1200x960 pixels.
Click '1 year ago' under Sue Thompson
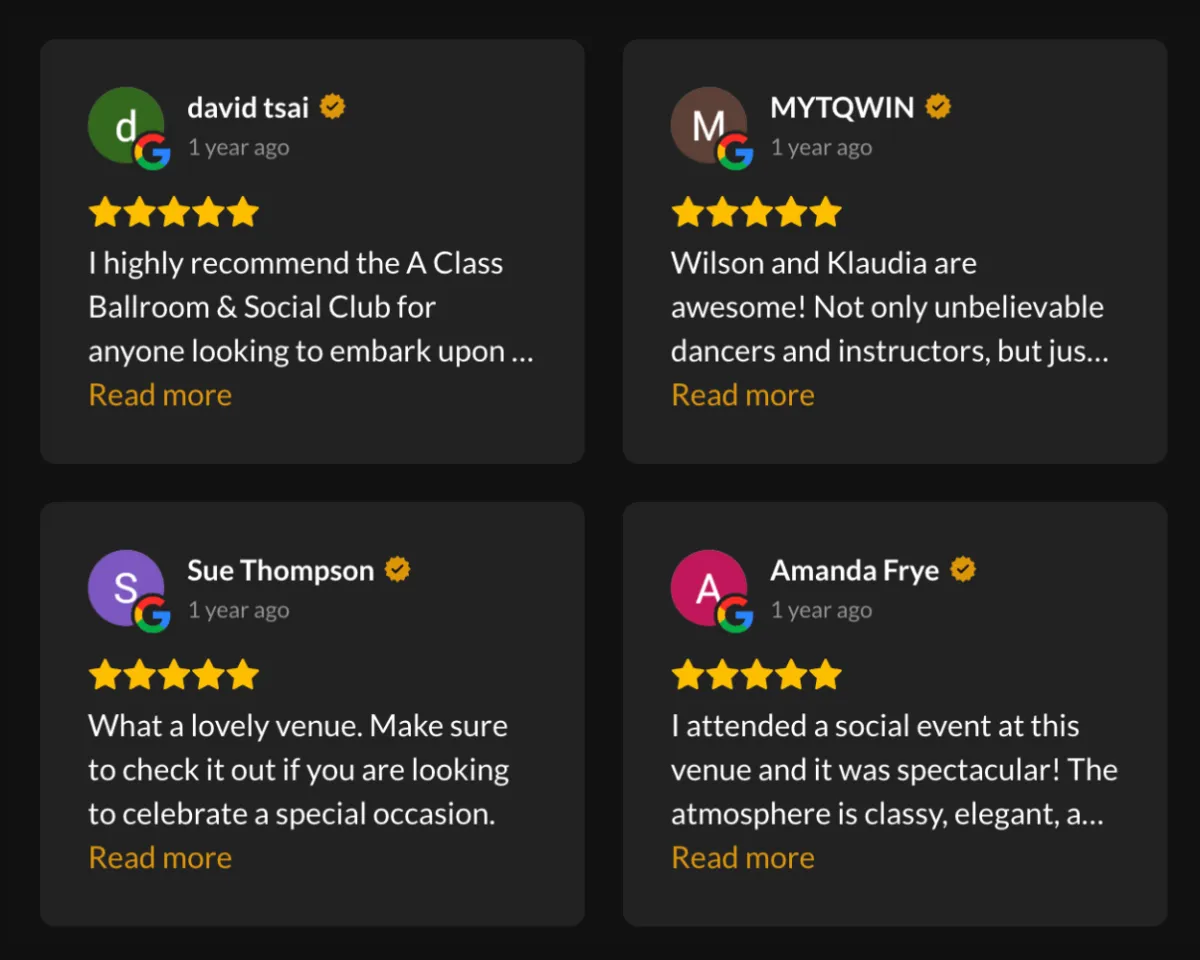239,610
